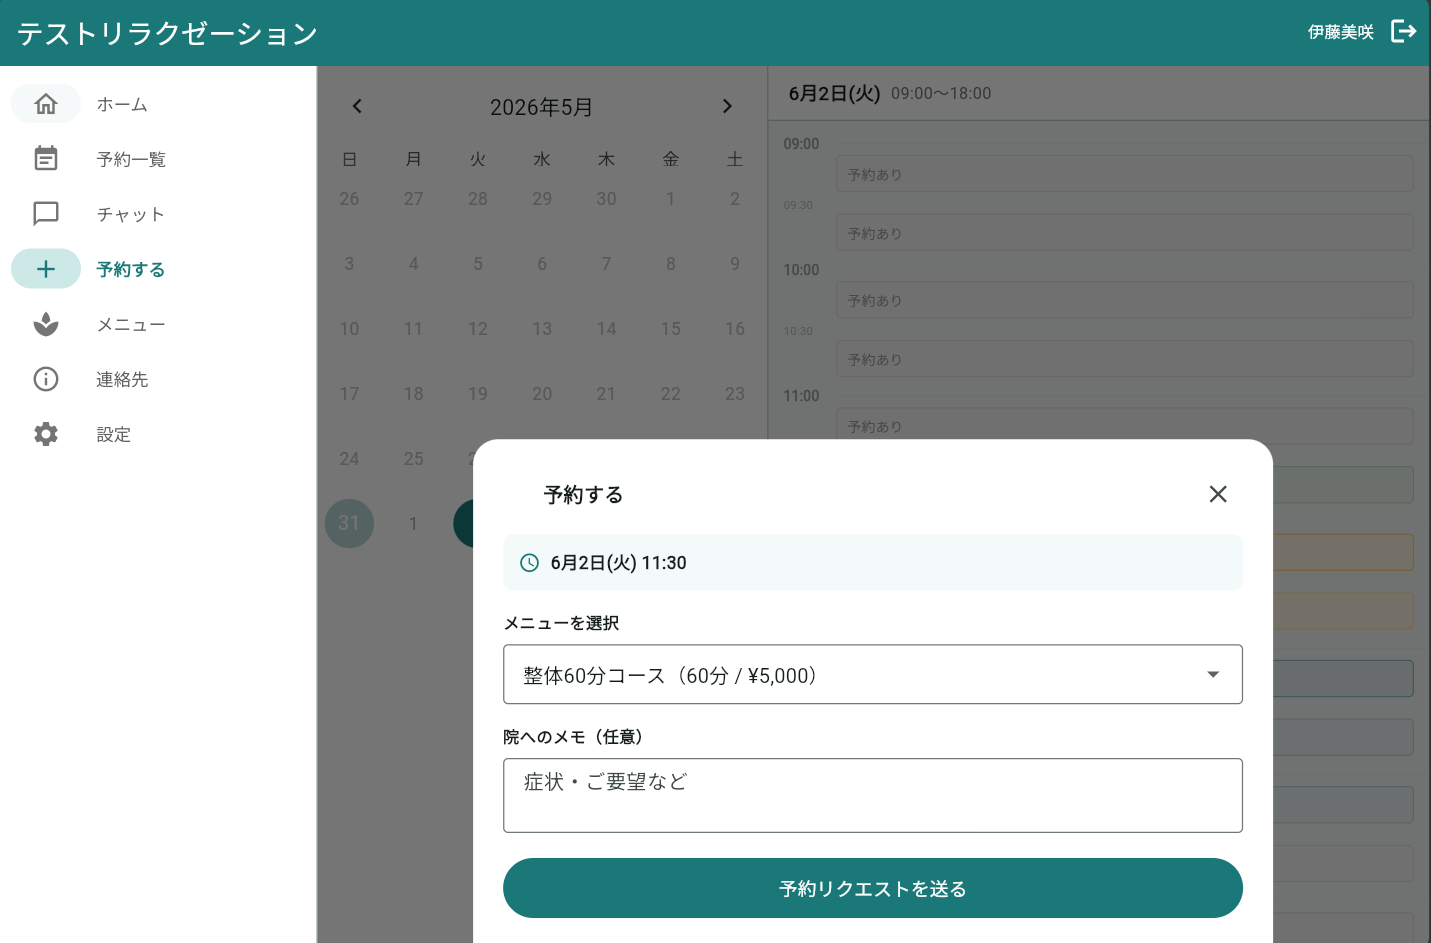Image resolution: width=1431 pixels, height=943 pixels.
Task: Click the 09:00 予約あり slot
Action: click(1125, 174)
